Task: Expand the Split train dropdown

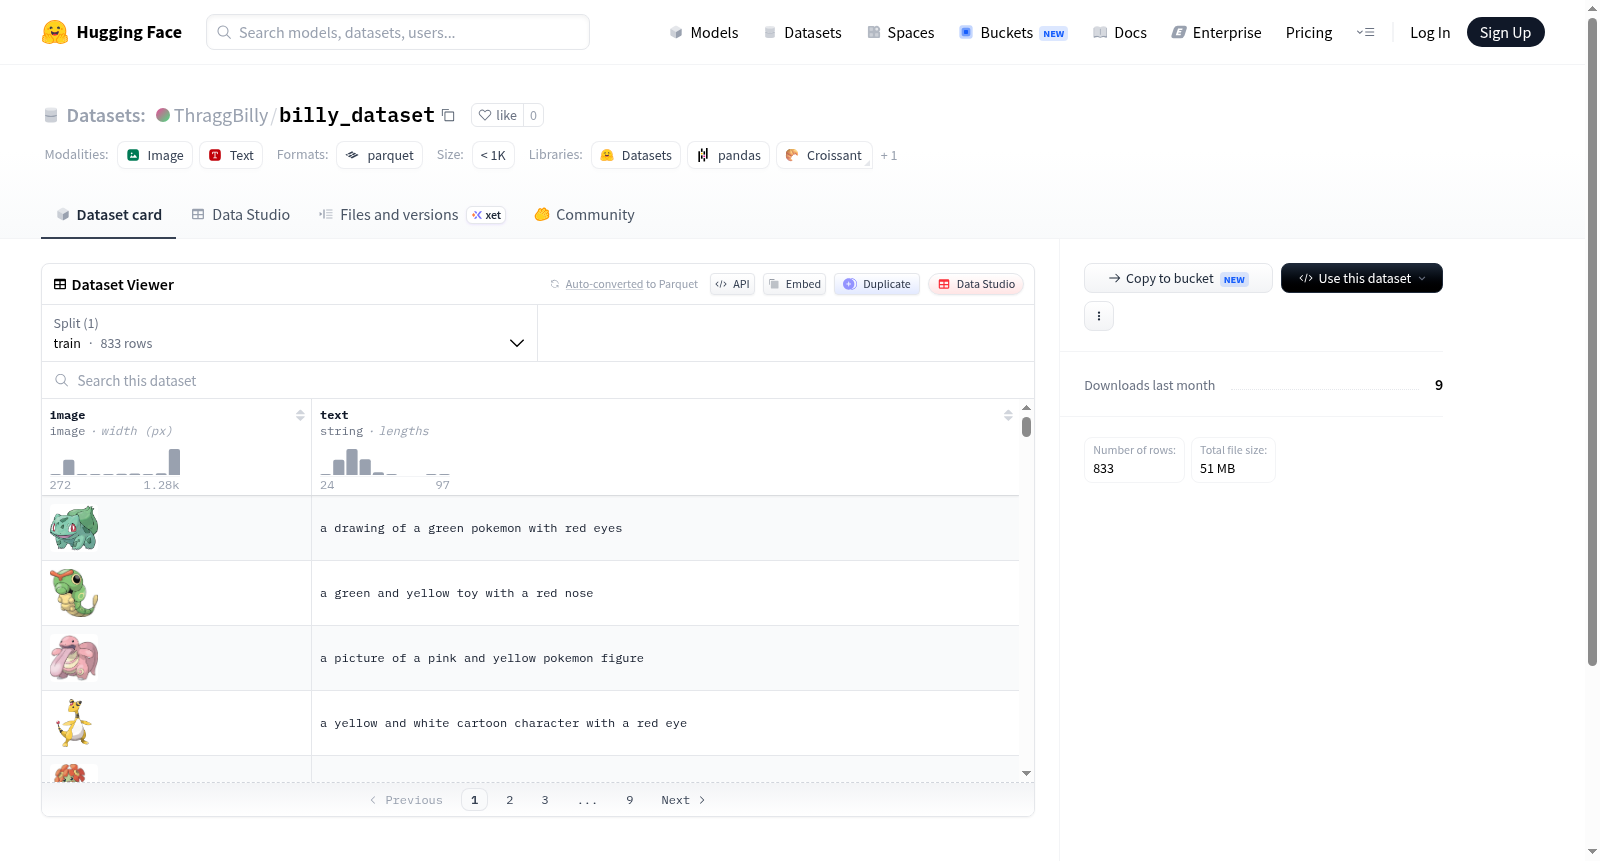Action: point(290,333)
